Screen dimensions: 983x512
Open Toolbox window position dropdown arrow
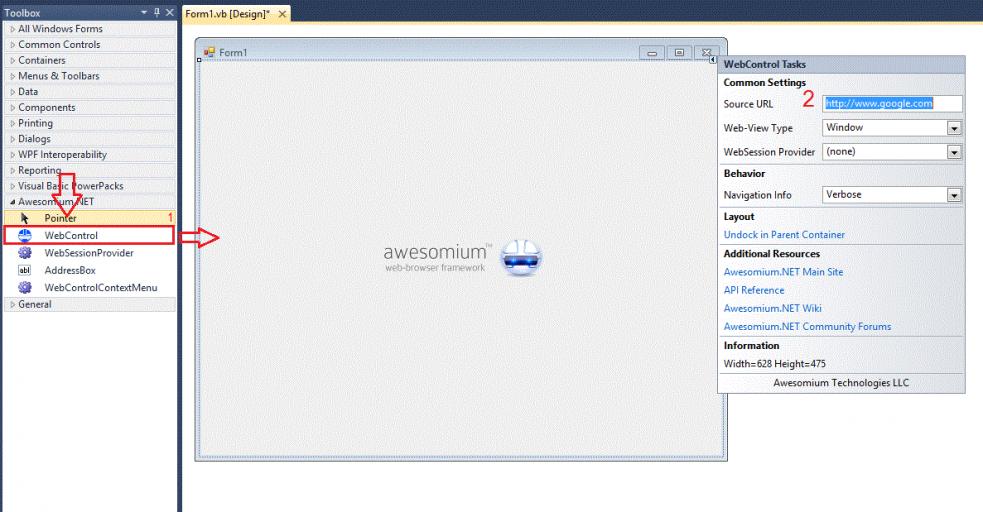tap(144, 13)
